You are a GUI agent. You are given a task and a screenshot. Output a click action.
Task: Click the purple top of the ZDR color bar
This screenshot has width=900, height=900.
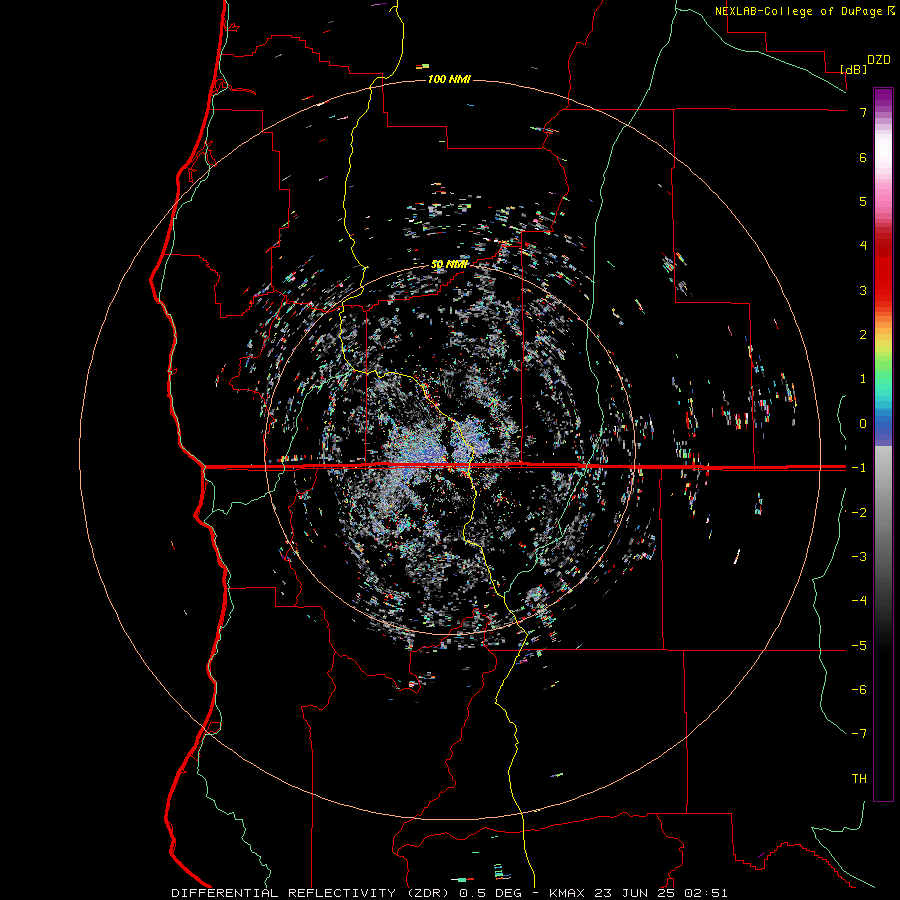[x=883, y=98]
